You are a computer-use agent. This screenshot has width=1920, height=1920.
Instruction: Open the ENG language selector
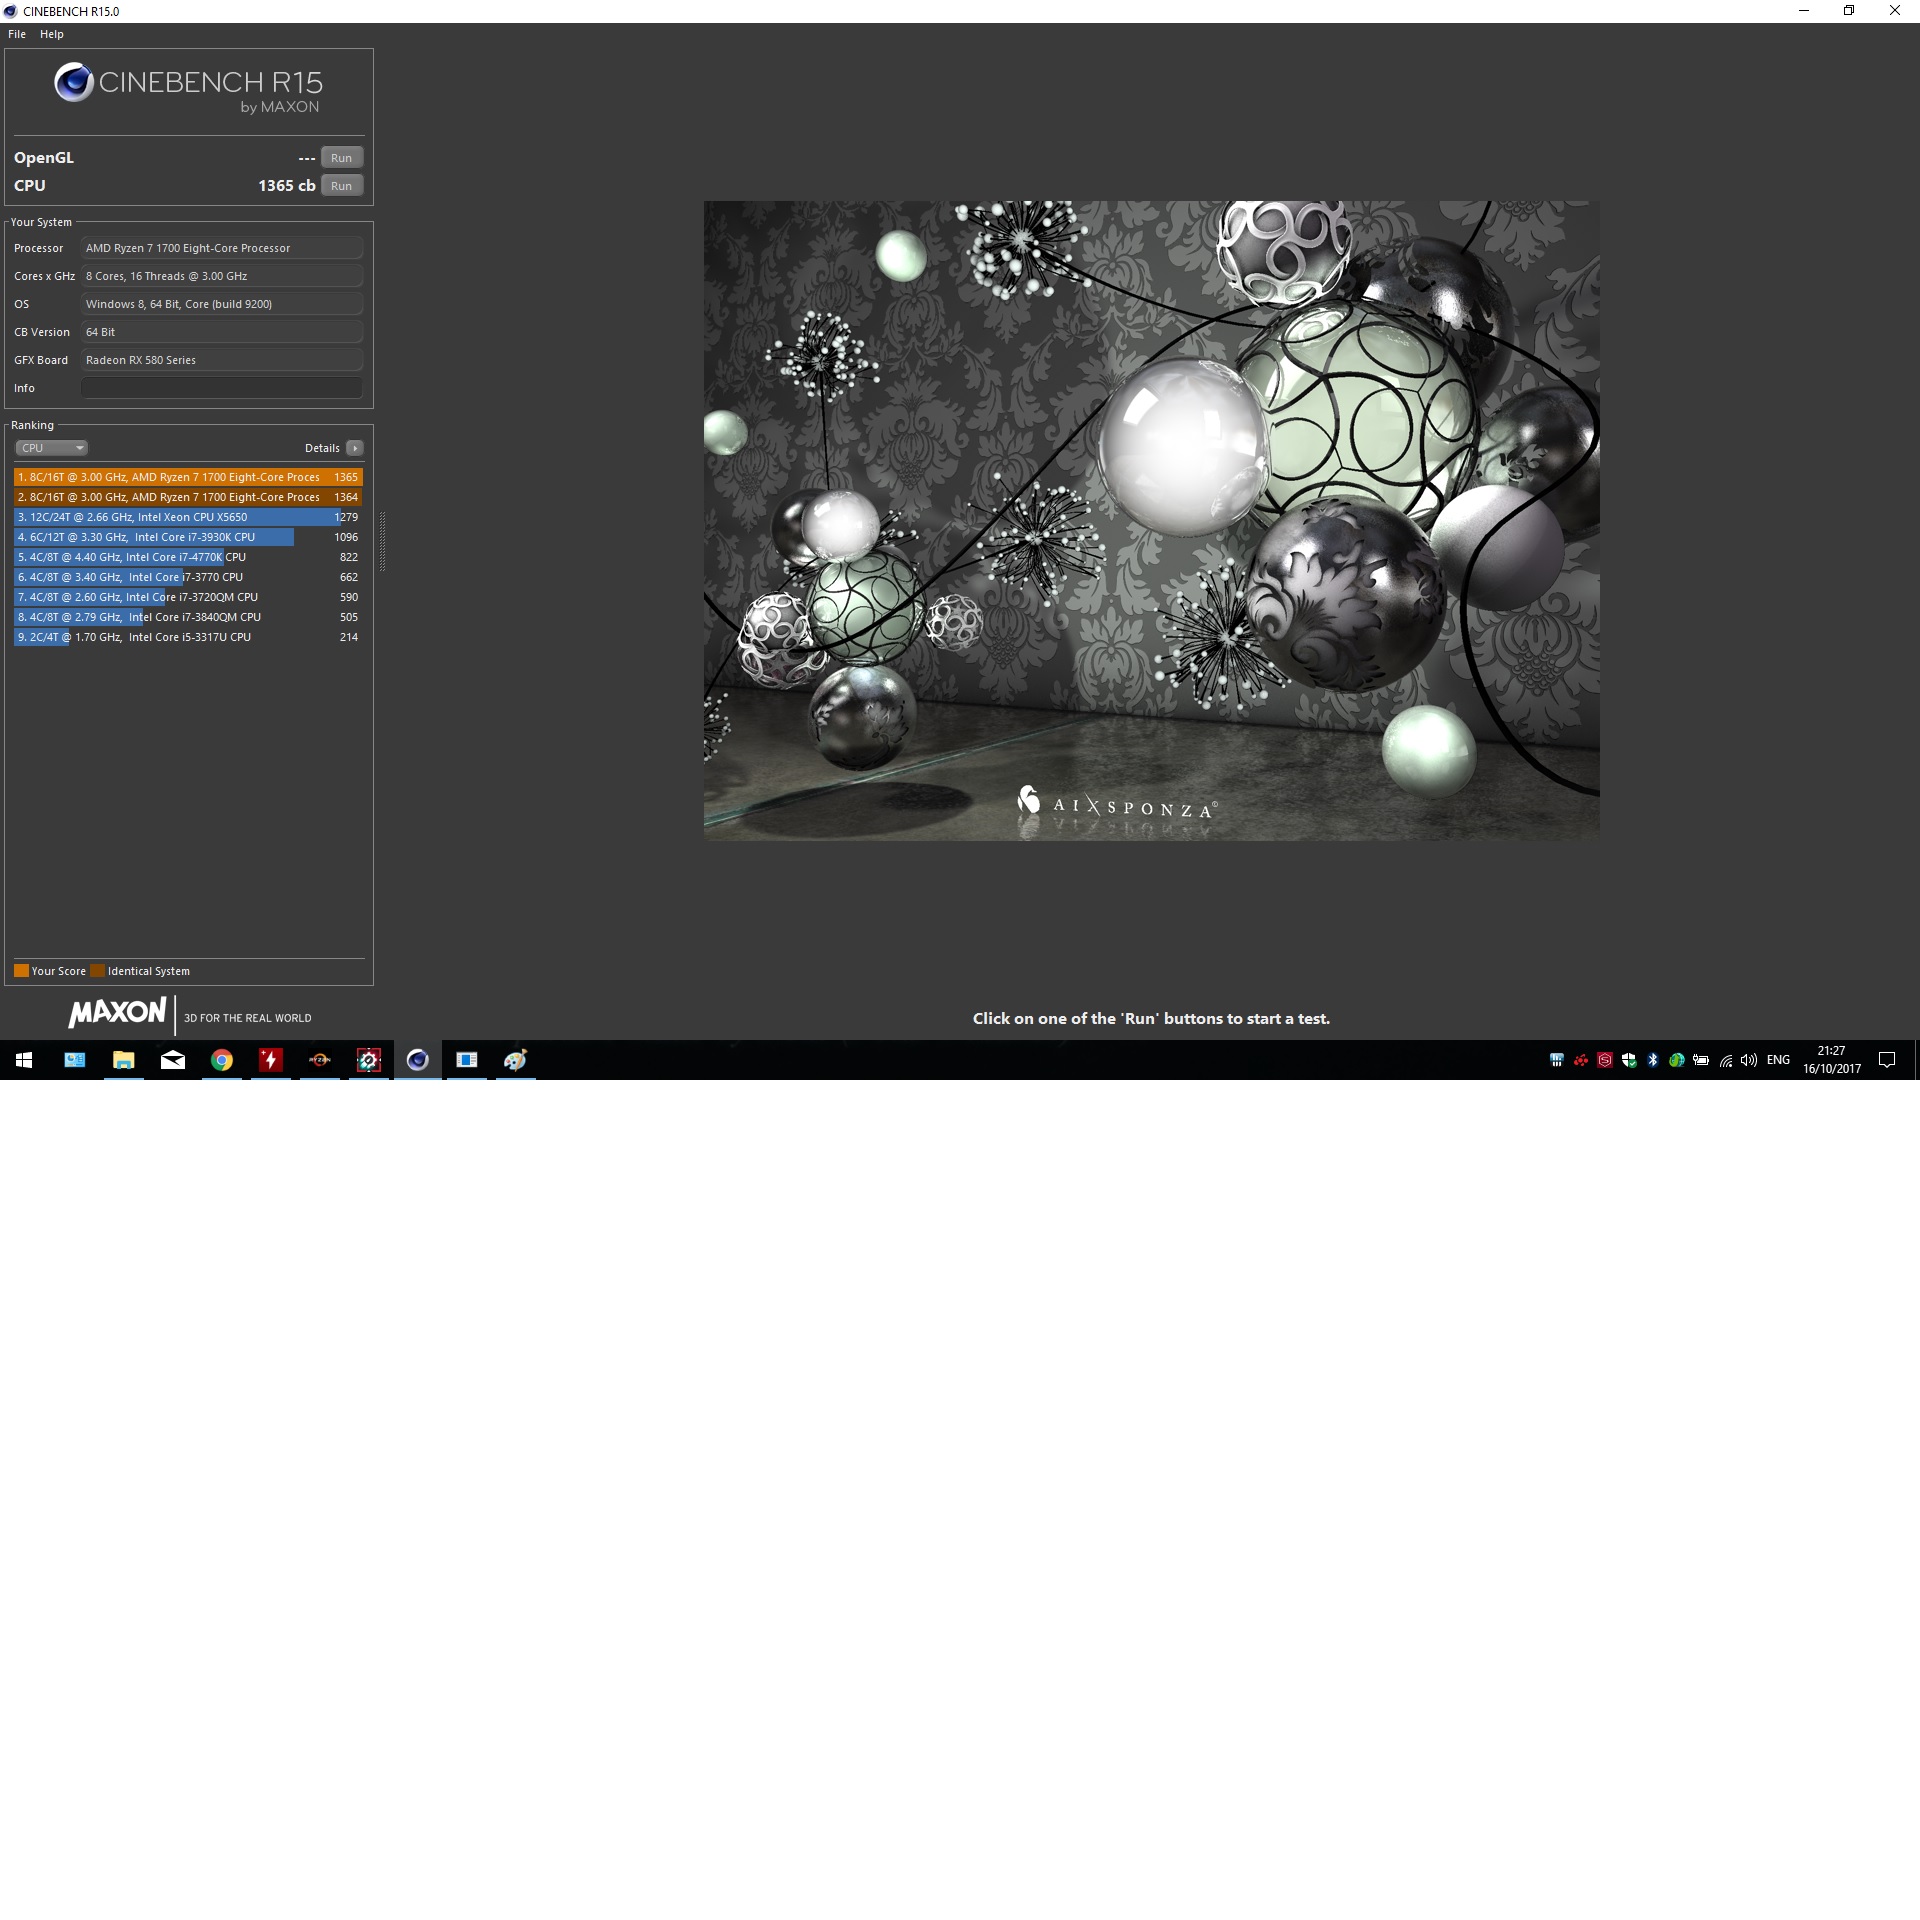click(x=1778, y=1060)
